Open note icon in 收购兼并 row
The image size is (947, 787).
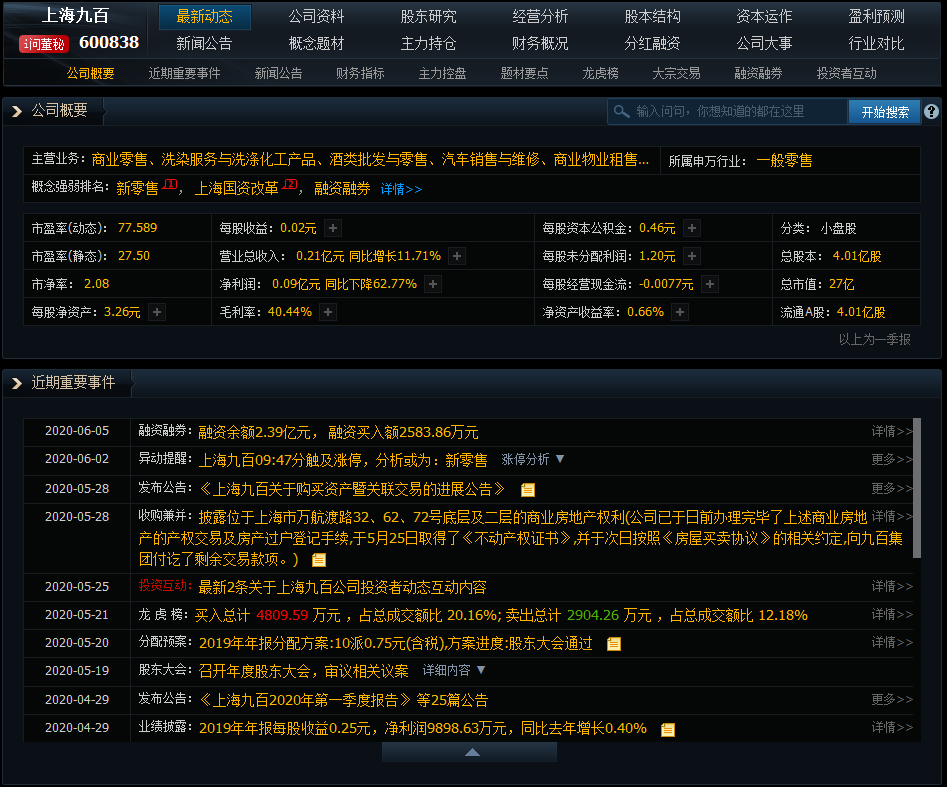(319, 560)
